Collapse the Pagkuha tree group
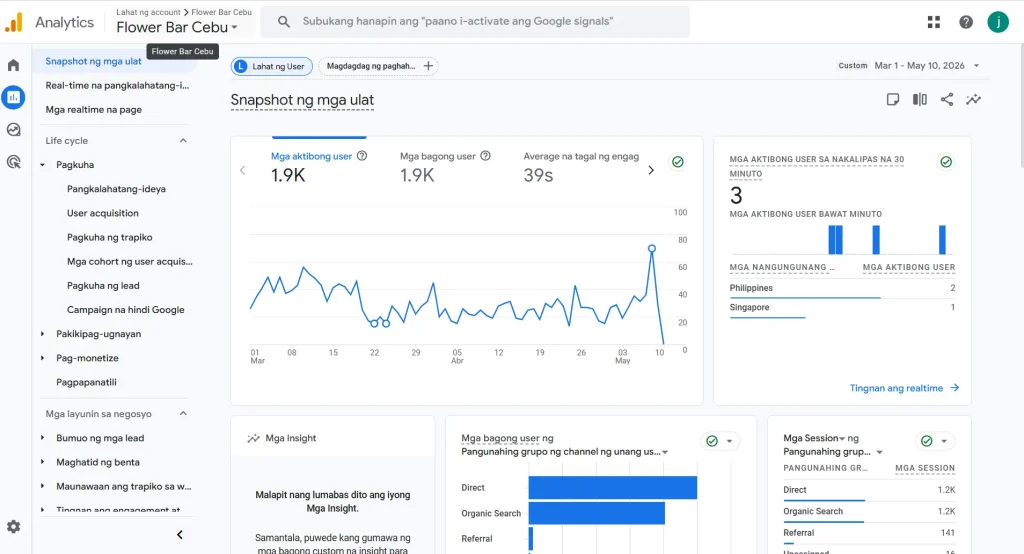Viewport: 1024px width, 554px height. [x=42, y=165]
